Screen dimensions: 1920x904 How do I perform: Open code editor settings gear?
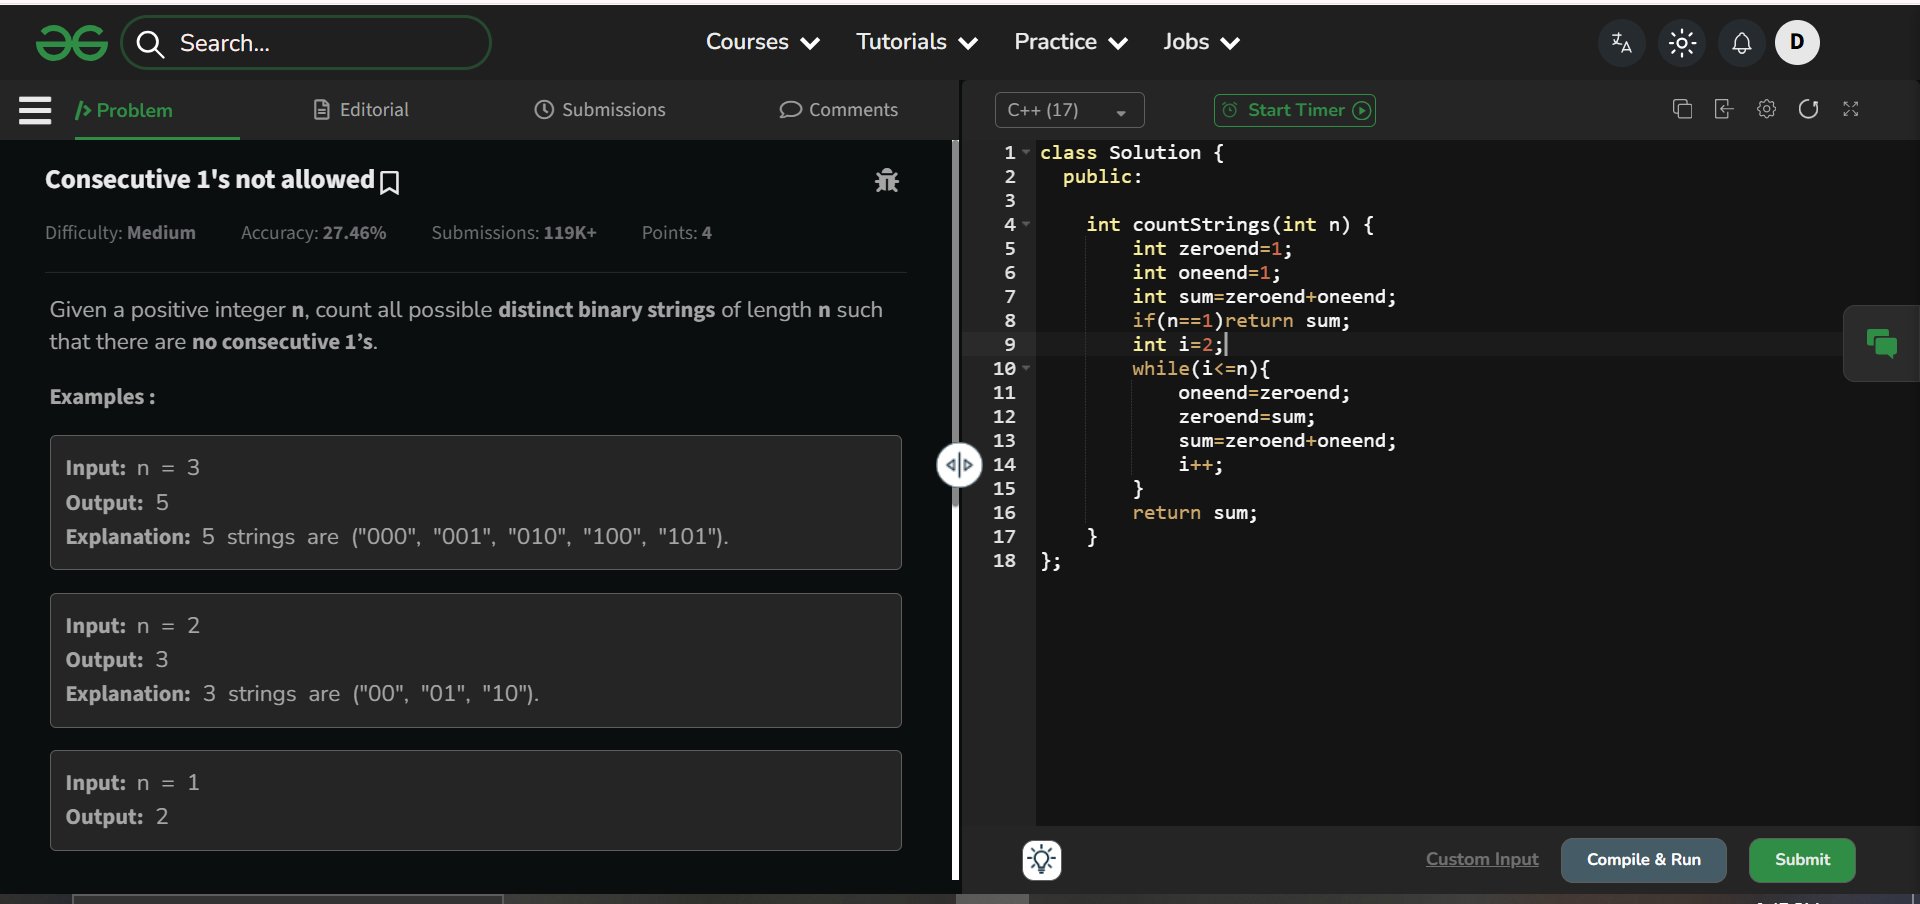click(x=1766, y=109)
